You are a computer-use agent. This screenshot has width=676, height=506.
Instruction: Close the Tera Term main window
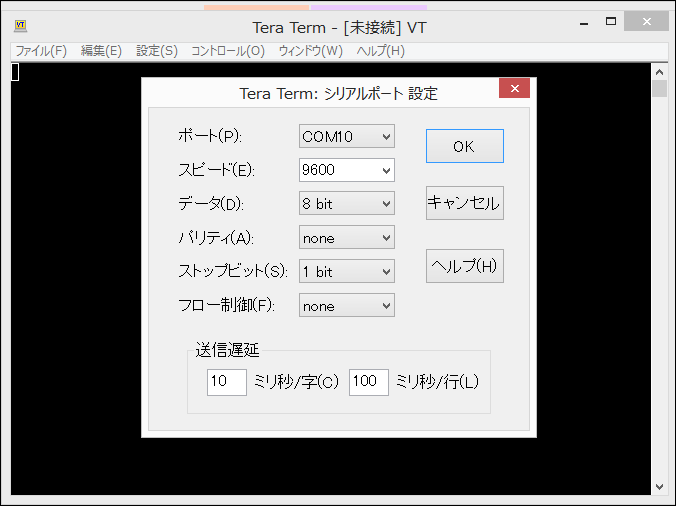coord(646,22)
